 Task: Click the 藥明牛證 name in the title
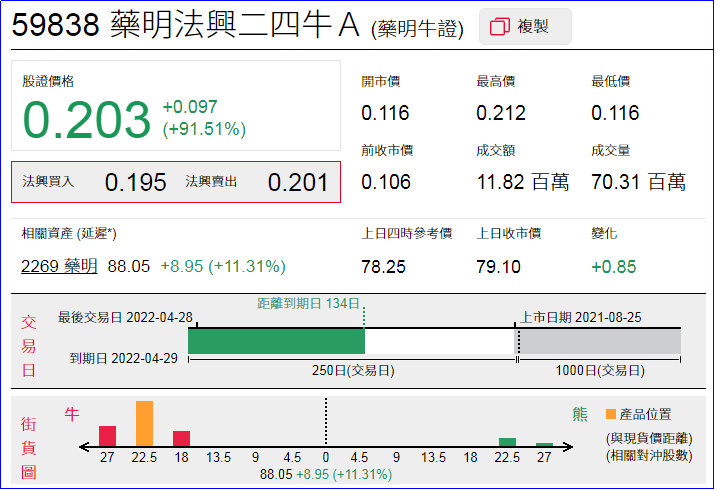(417, 30)
